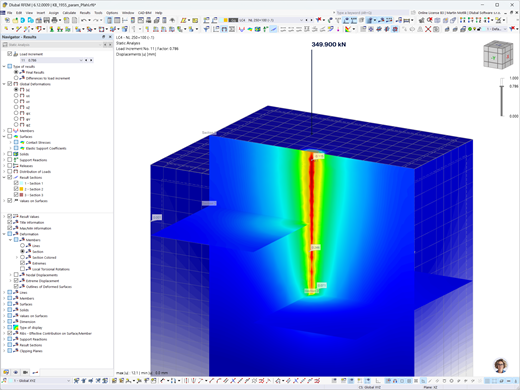Toggle the Title Information checkbox
The height and width of the screenshot is (390, 520).
coord(10,222)
